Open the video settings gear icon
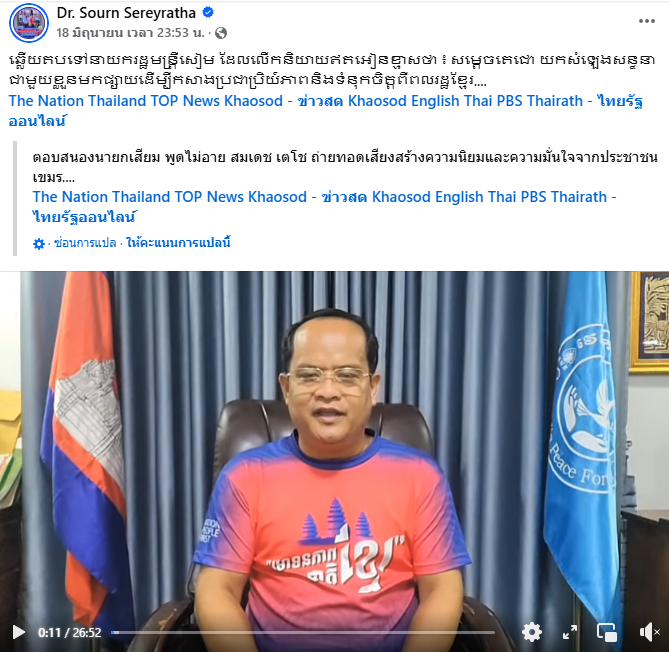The image size is (669, 652). pyautogui.click(x=532, y=632)
